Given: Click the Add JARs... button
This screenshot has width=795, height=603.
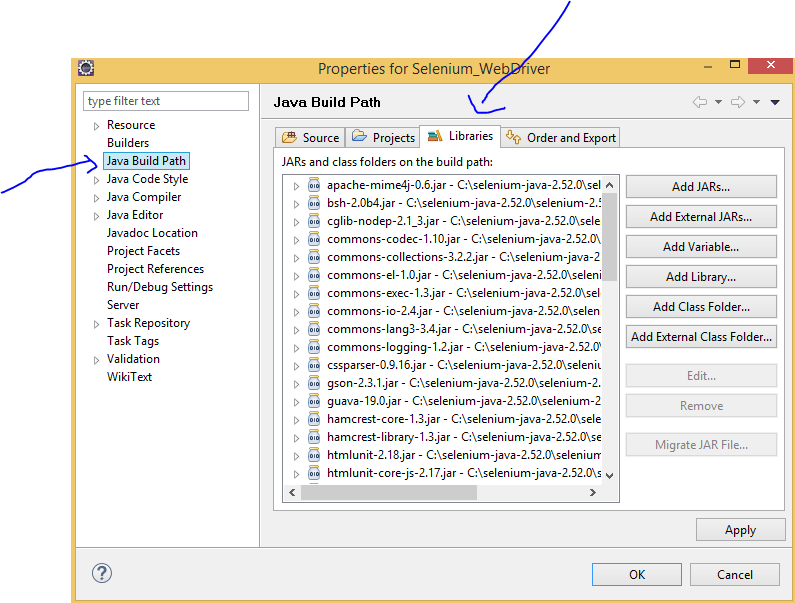Looking at the screenshot, I should (x=701, y=187).
